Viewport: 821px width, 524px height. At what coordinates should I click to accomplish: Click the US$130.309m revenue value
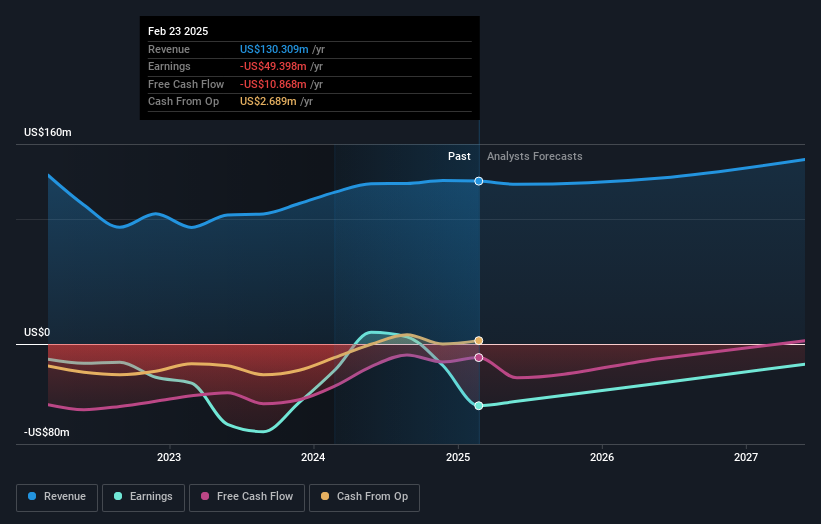pos(274,49)
